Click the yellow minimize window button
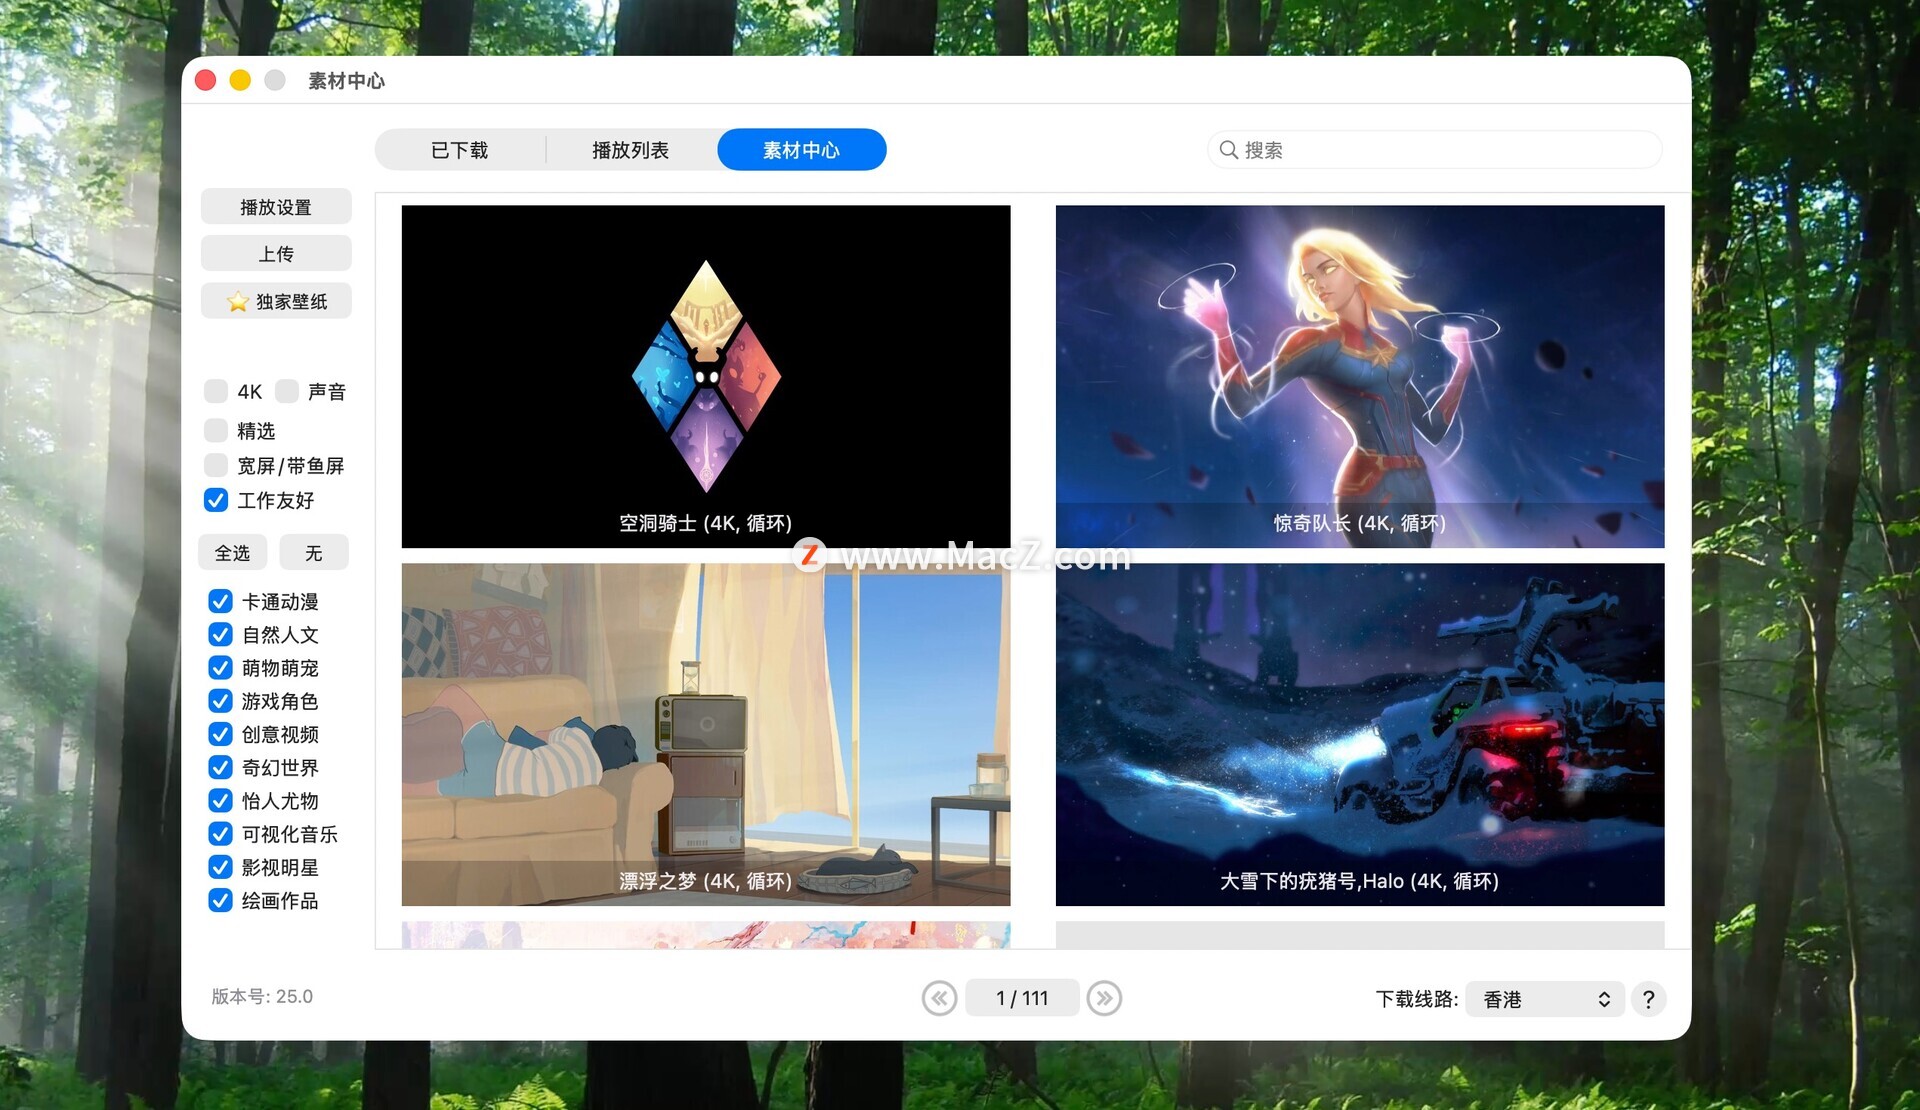 coord(240,80)
